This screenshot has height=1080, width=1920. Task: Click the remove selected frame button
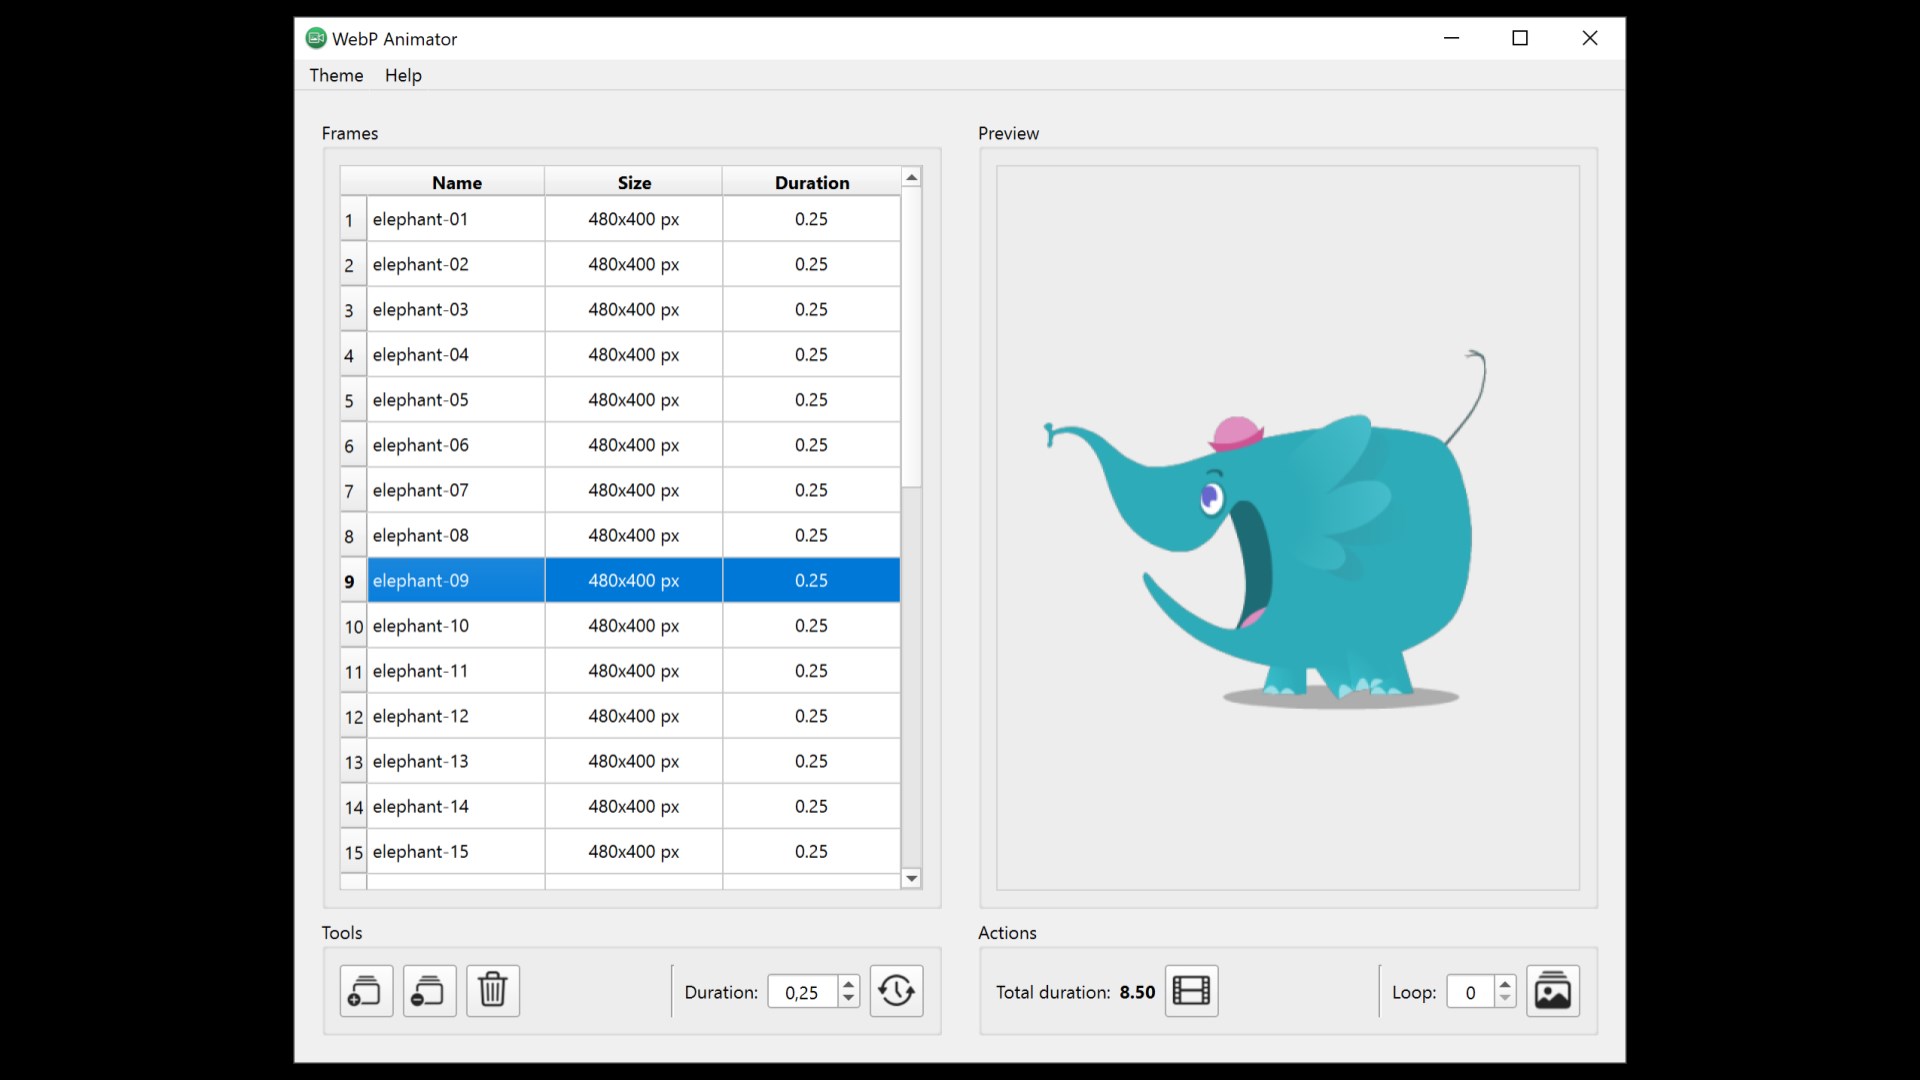click(x=429, y=991)
